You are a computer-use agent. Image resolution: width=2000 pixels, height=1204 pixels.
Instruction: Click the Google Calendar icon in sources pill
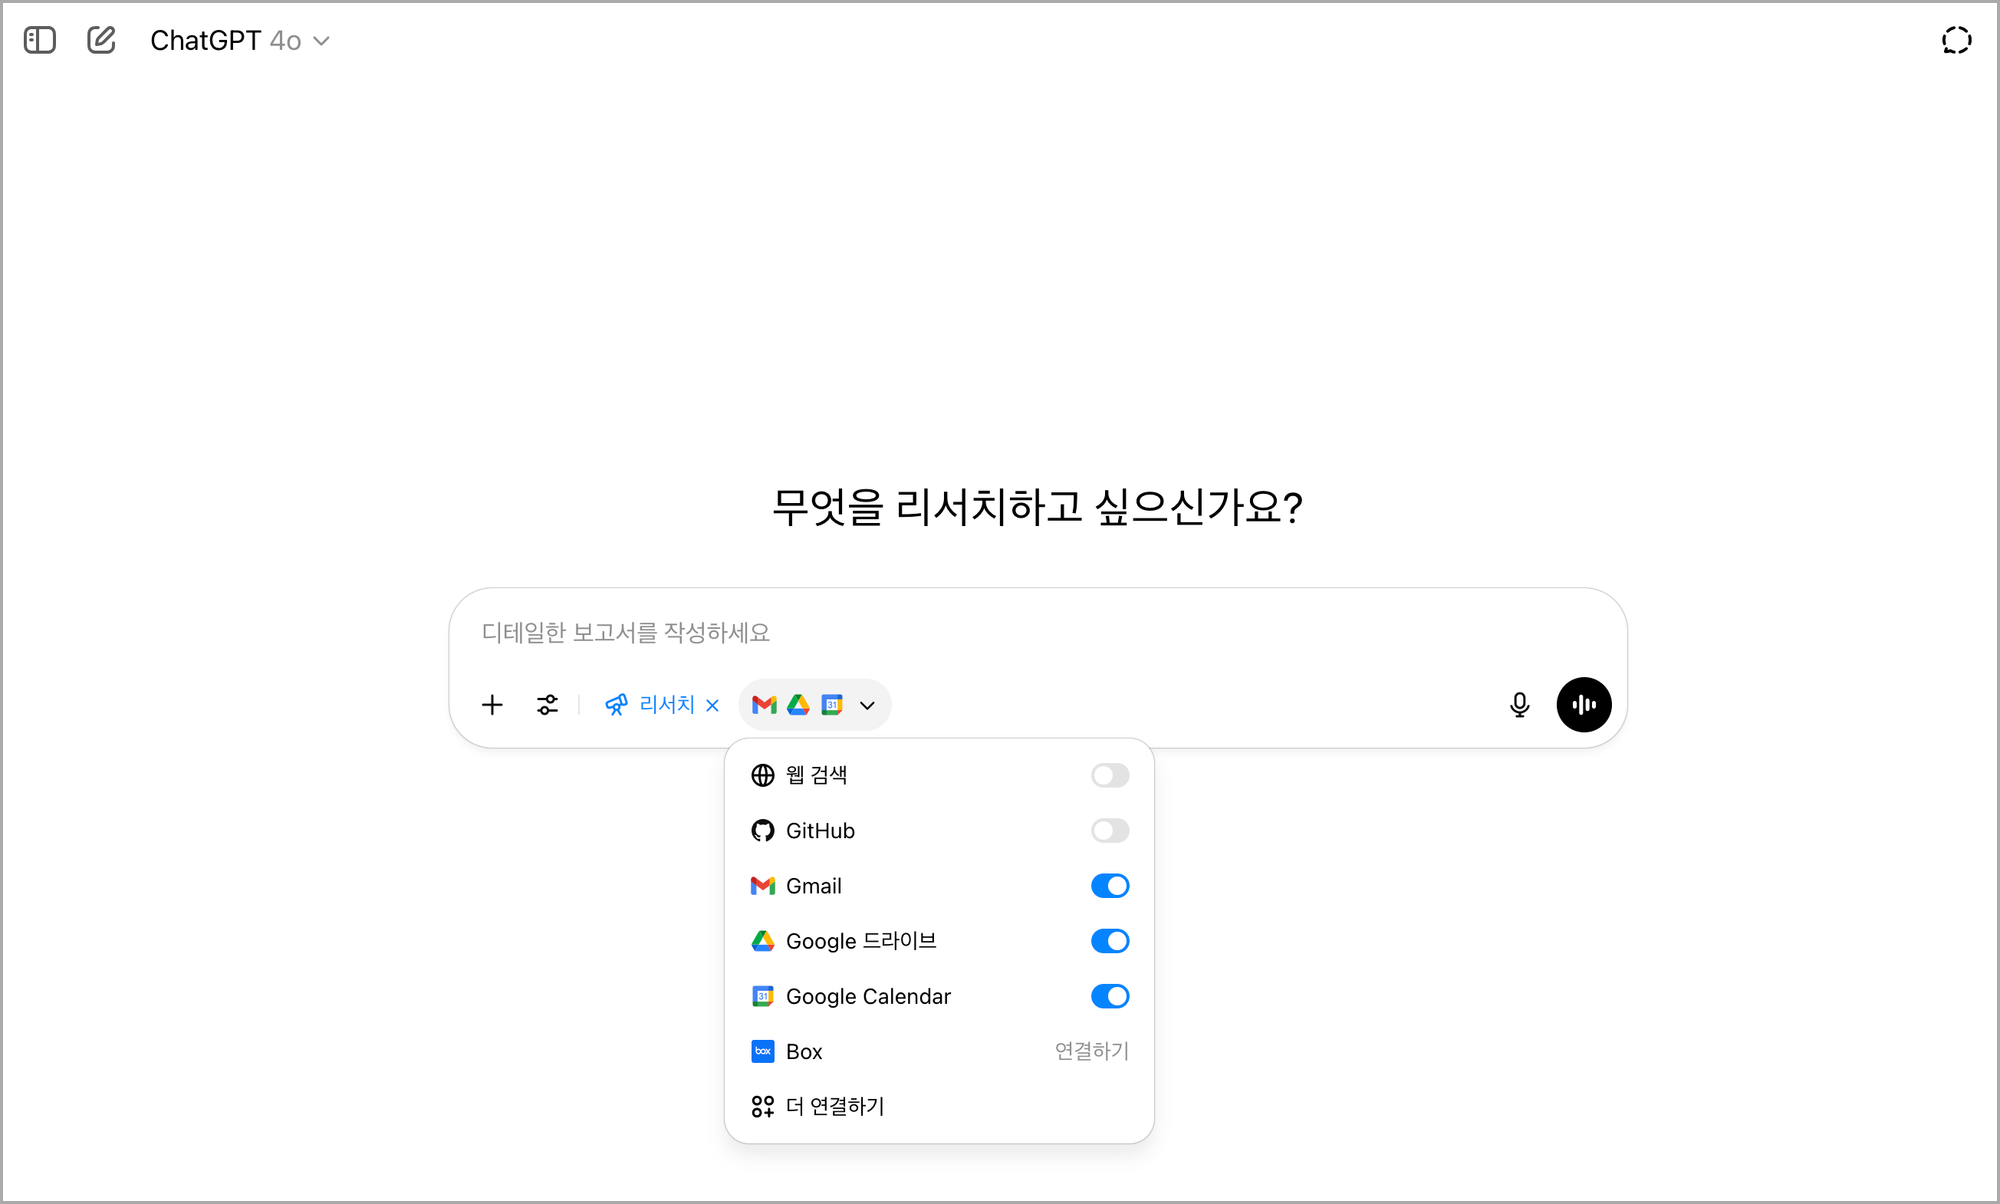(832, 705)
